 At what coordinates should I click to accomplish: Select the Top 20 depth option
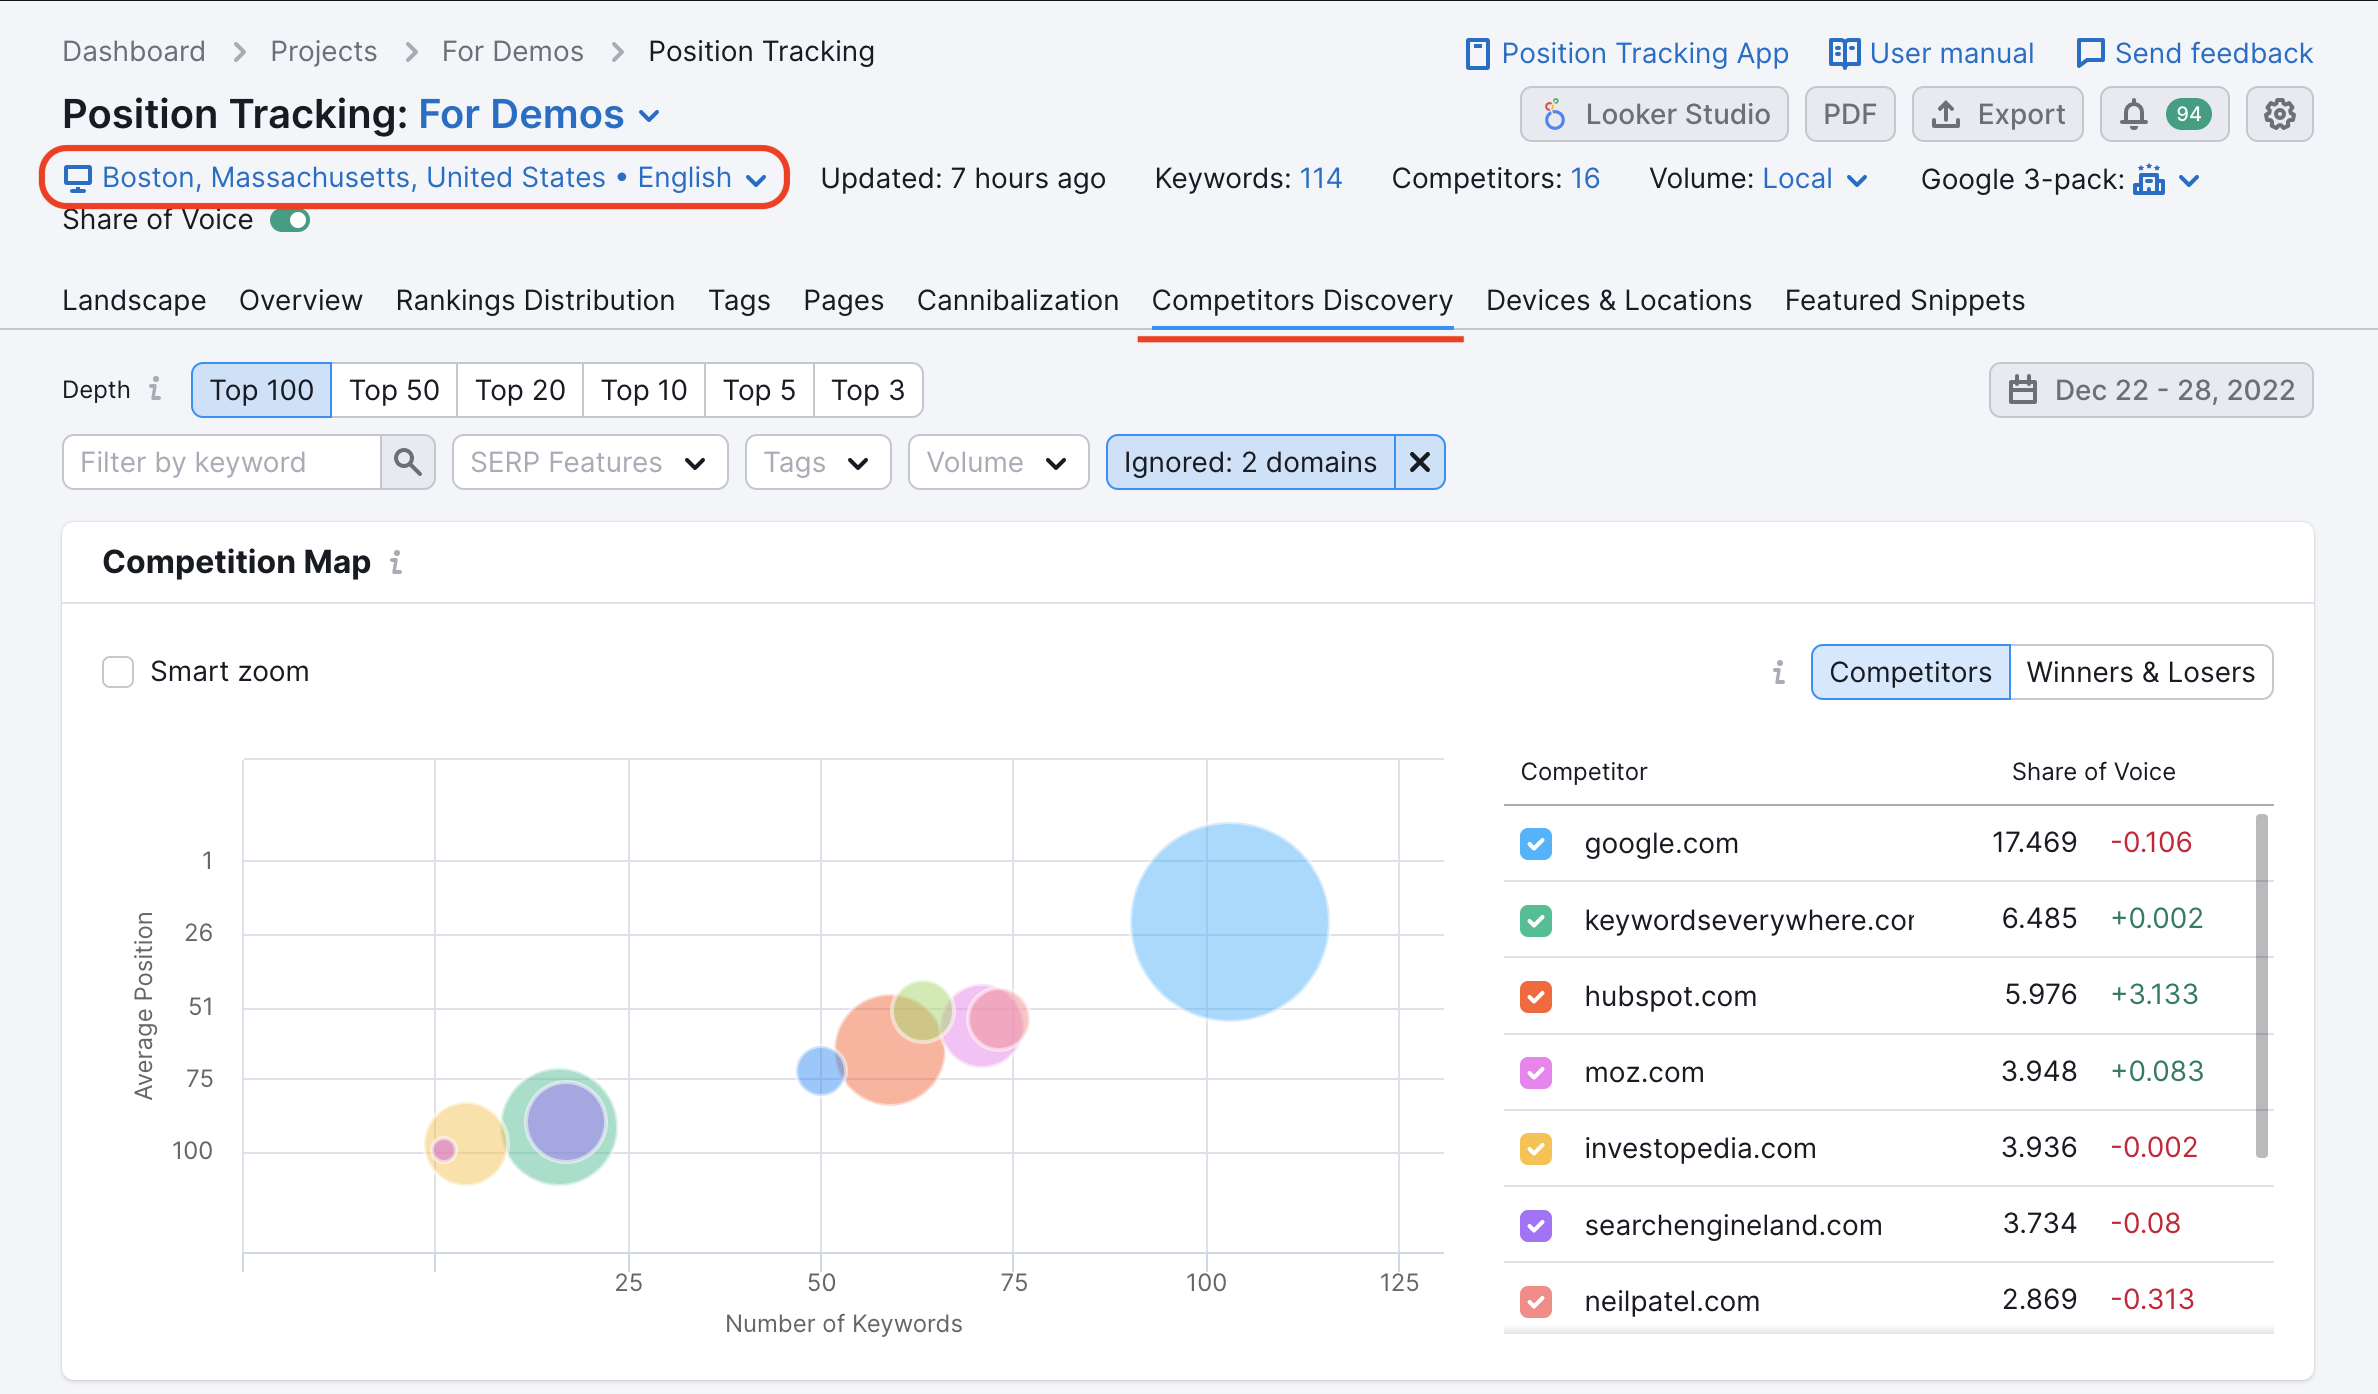[520, 389]
